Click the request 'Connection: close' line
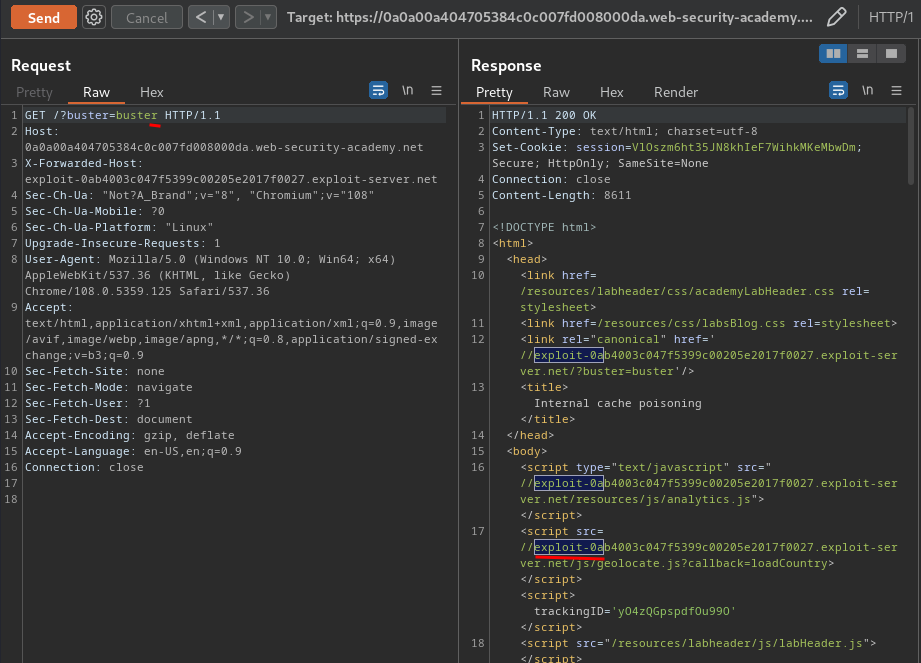The image size is (921, 663). pyautogui.click(x=84, y=467)
